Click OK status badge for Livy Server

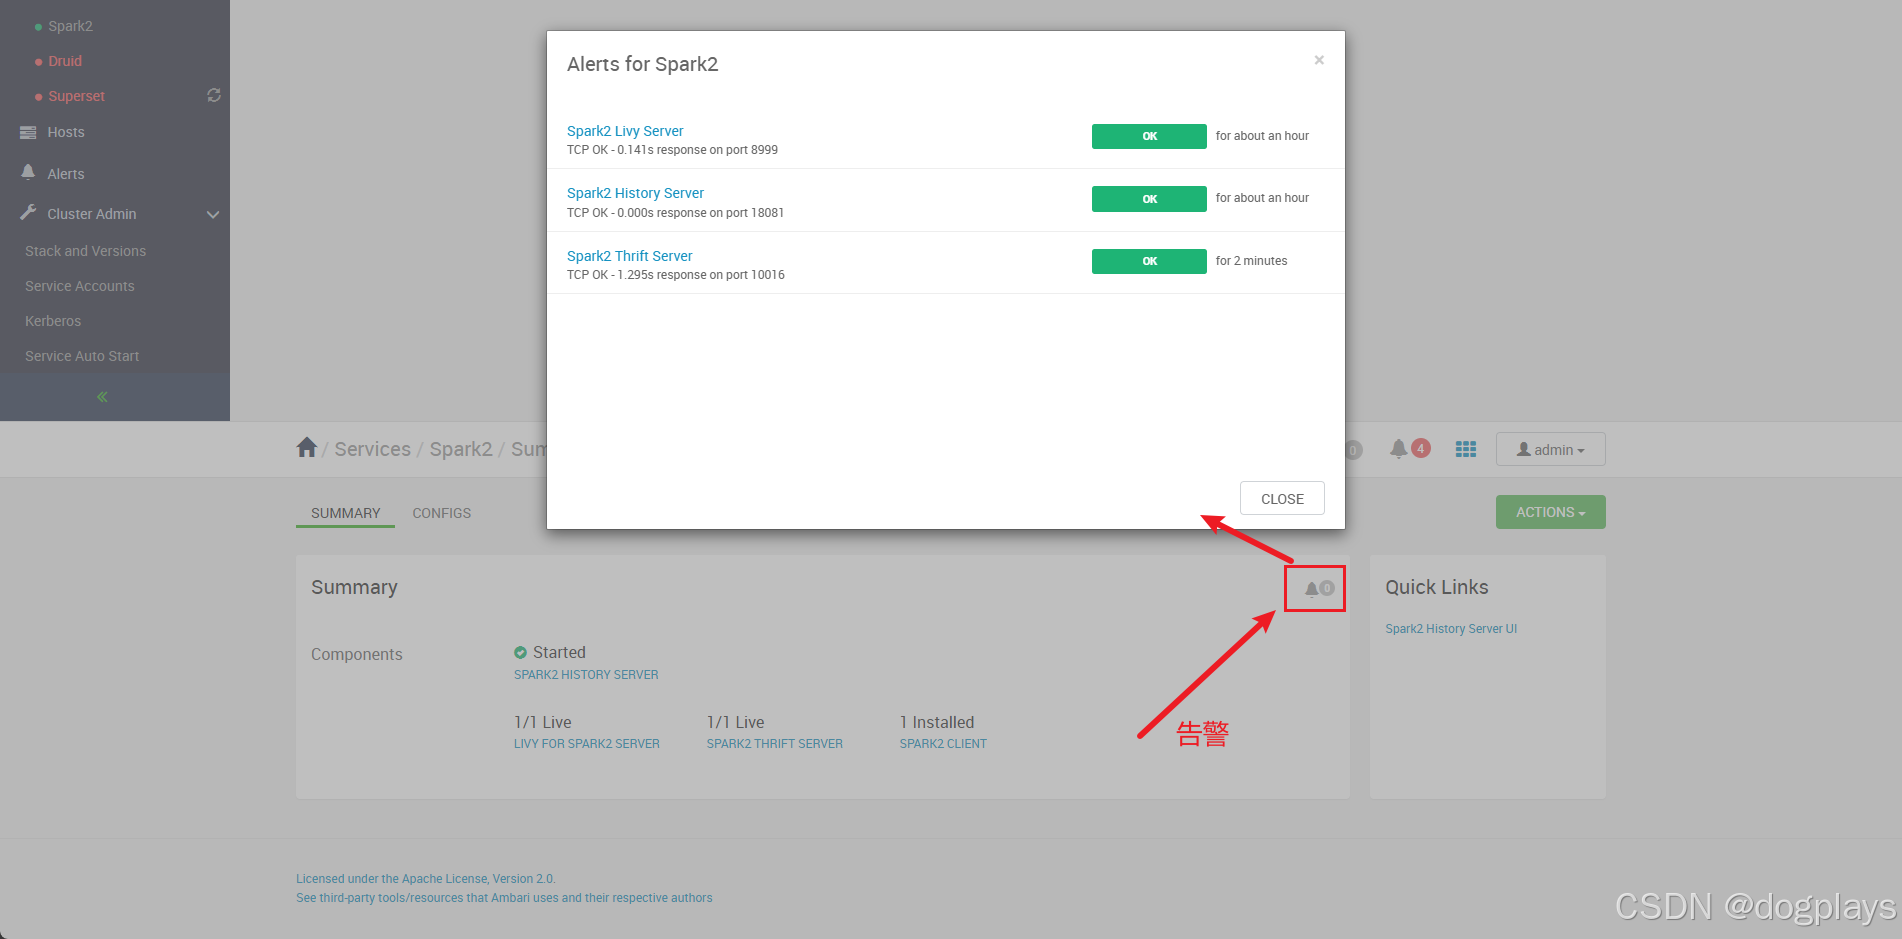pyautogui.click(x=1149, y=136)
